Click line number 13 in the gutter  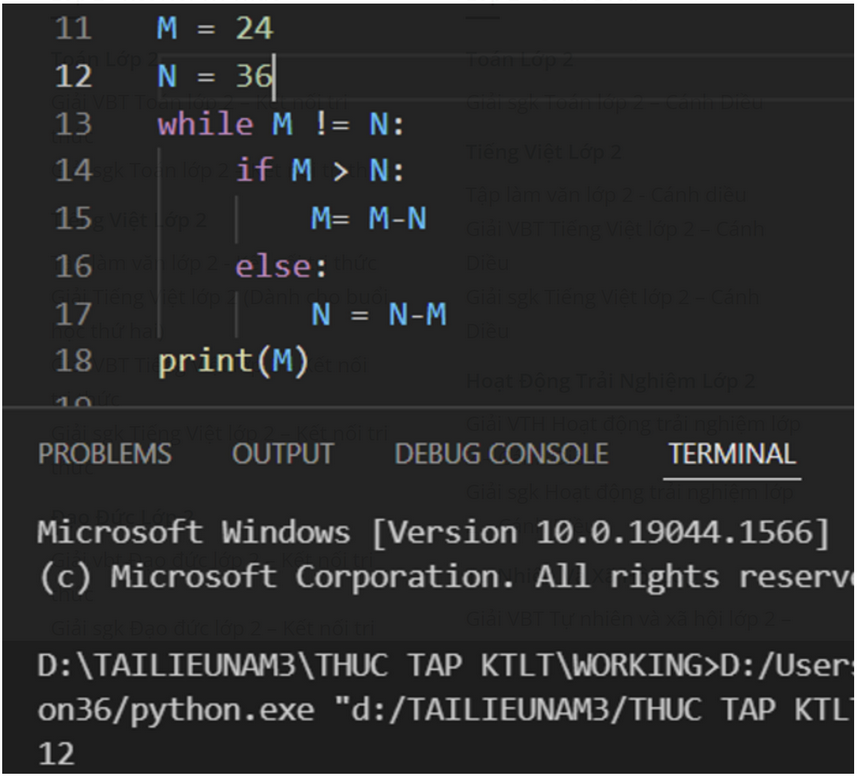pyautogui.click(x=72, y=124)
